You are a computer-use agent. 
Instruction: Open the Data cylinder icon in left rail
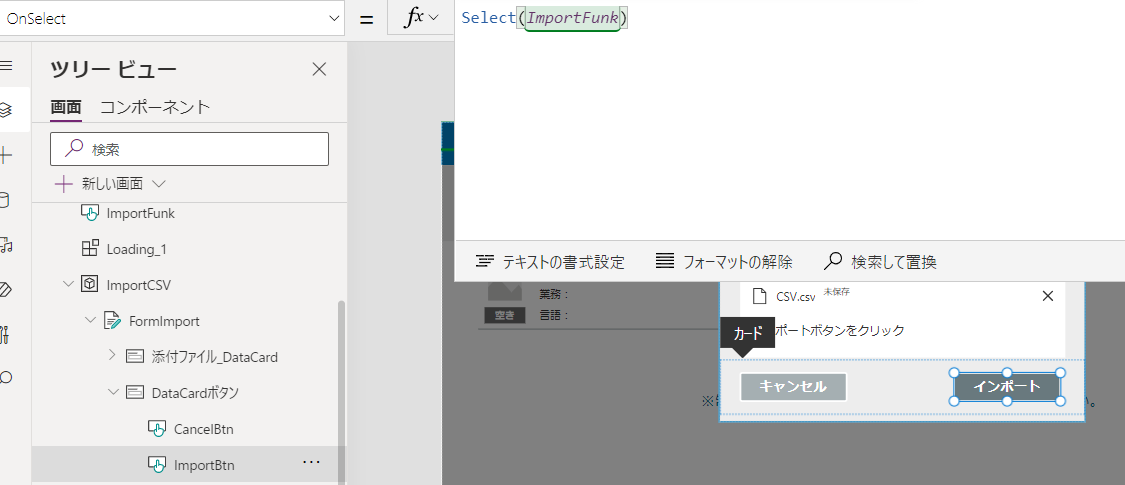[4, 200]
